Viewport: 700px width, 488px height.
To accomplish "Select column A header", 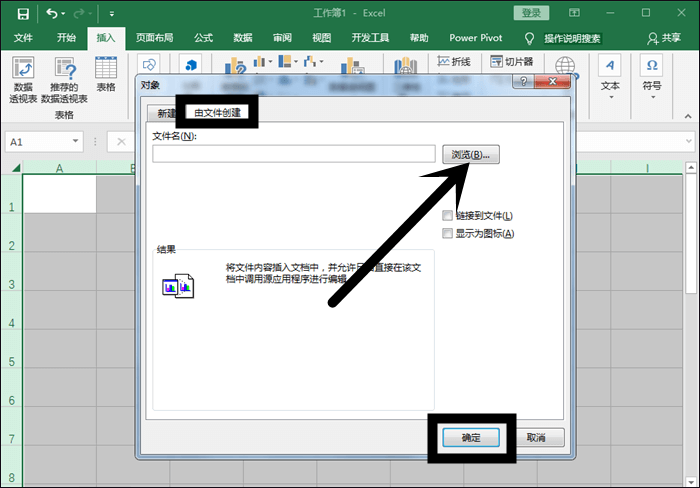I will (x=59, y=168).
